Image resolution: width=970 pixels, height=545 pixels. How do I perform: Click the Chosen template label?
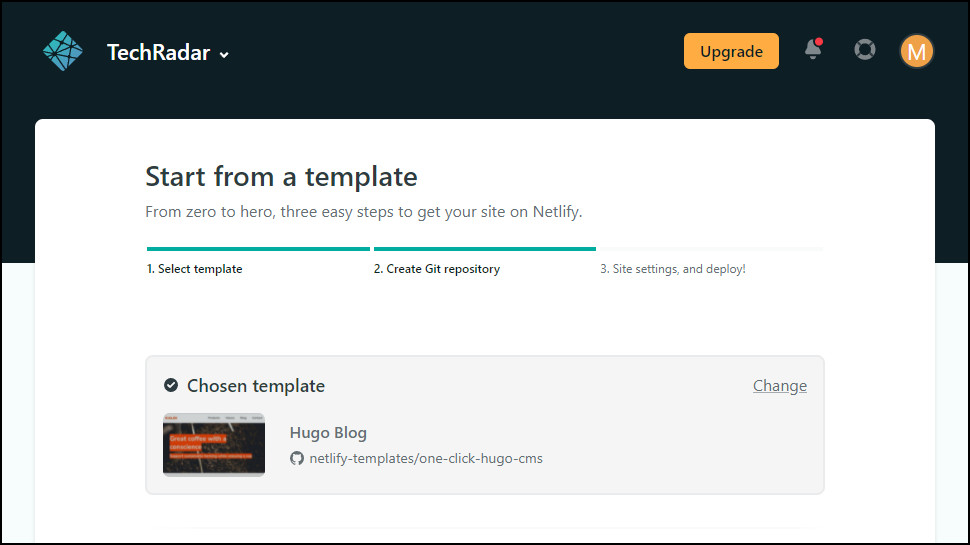click(x=255, y=386)
